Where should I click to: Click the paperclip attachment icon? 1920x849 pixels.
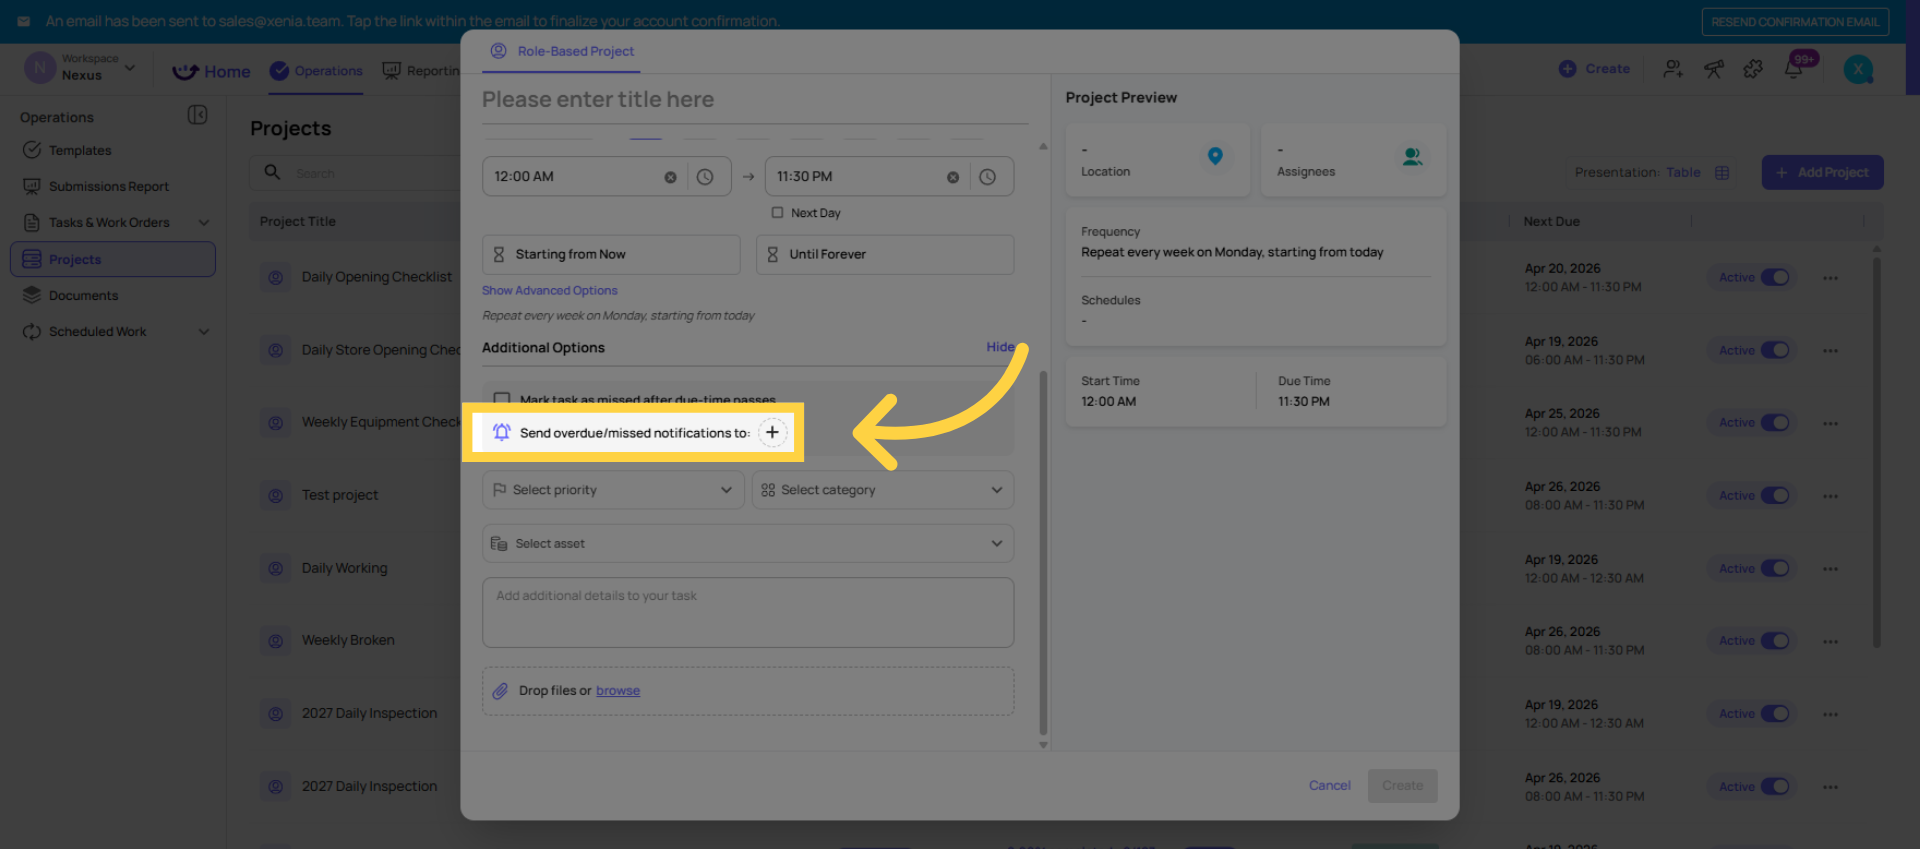click(500, 691)
